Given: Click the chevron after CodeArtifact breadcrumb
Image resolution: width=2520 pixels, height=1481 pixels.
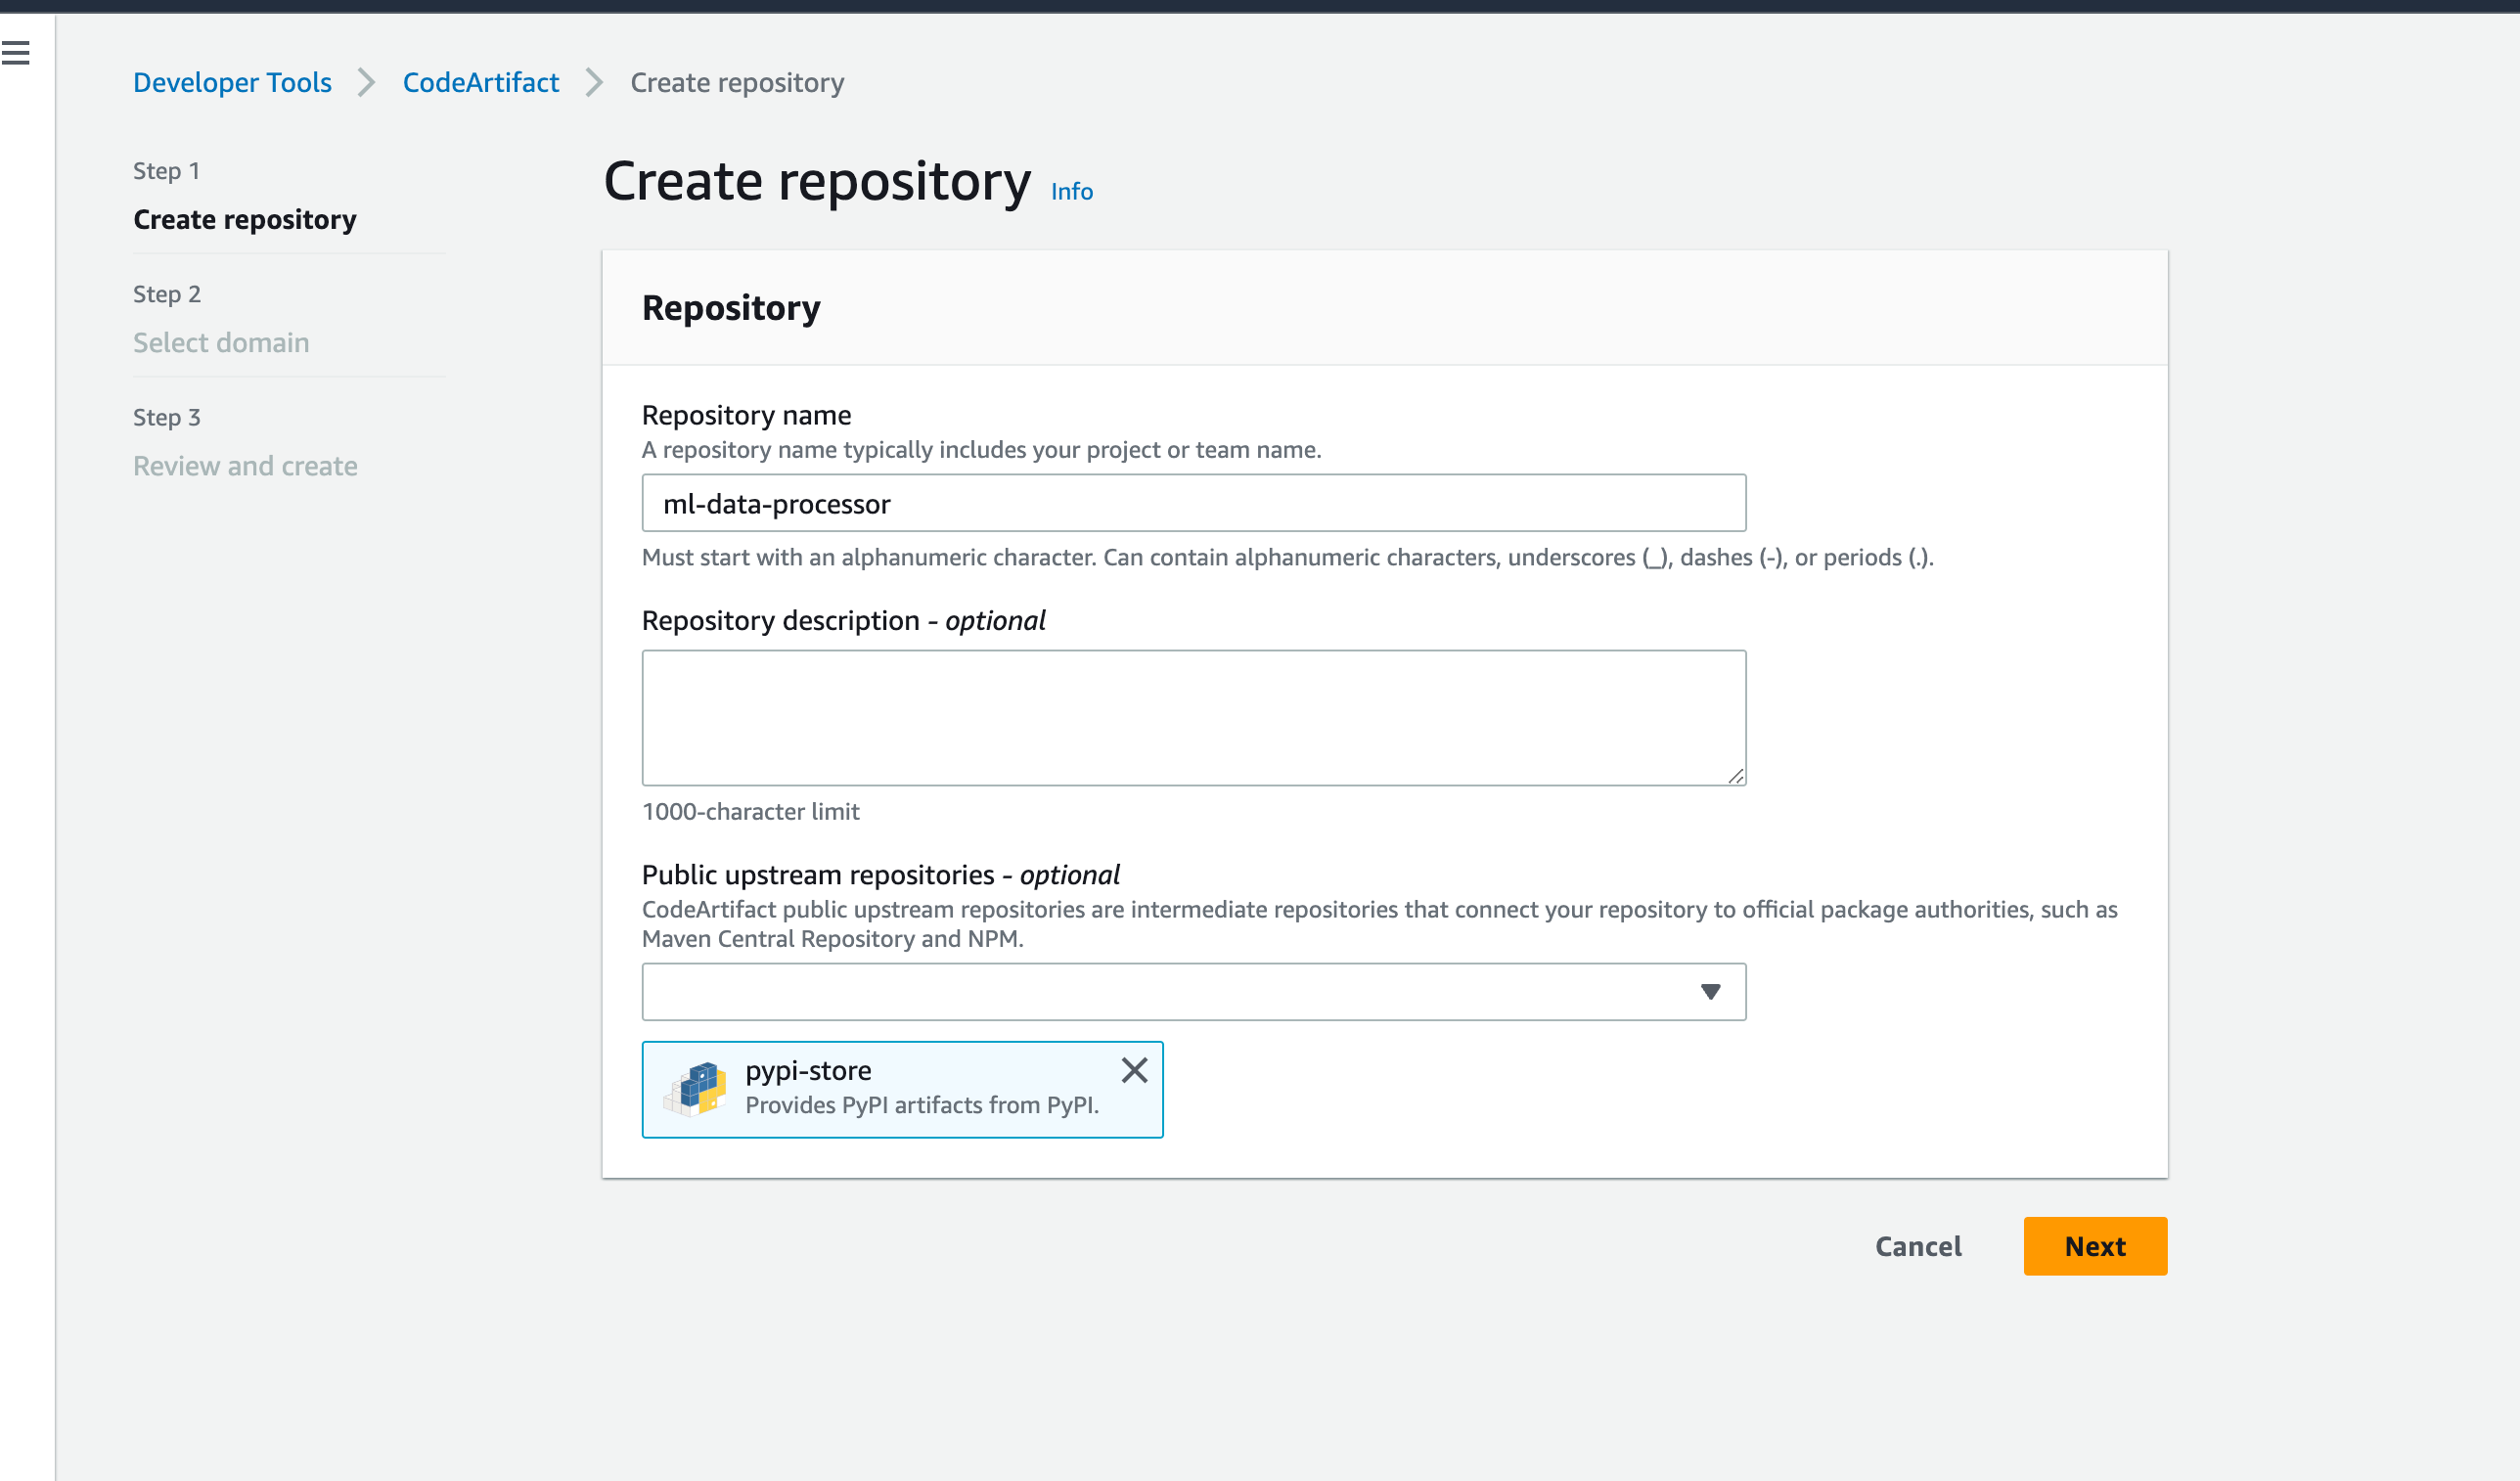Looking at the screenshot, I should pos(595,82).
